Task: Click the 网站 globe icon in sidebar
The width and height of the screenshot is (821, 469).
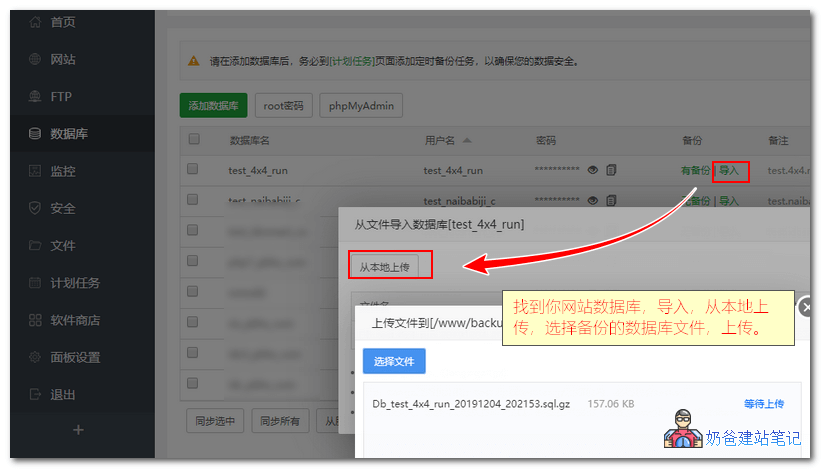Action: pyautogui.click(x=35, y=59)
